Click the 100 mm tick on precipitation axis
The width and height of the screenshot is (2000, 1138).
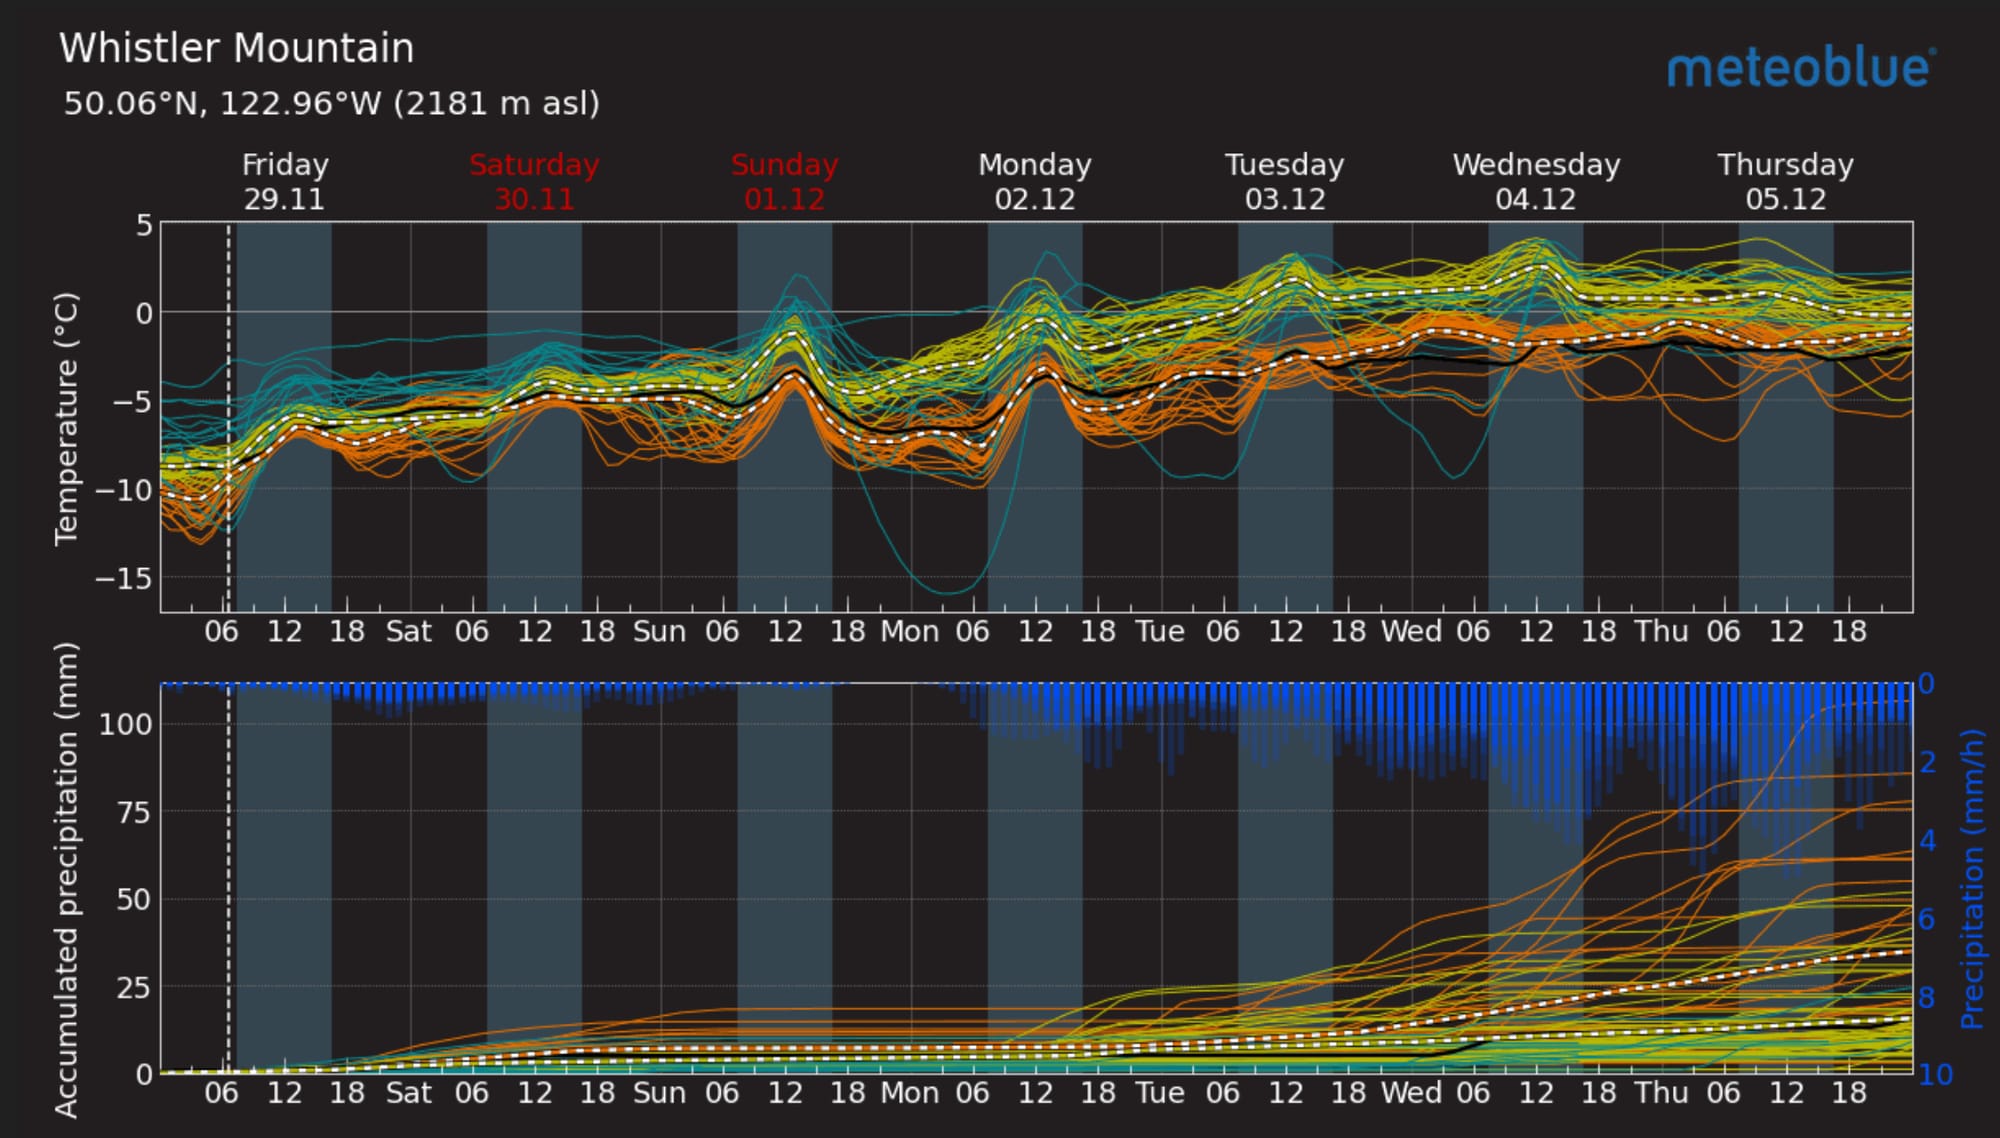click(125, 723)
